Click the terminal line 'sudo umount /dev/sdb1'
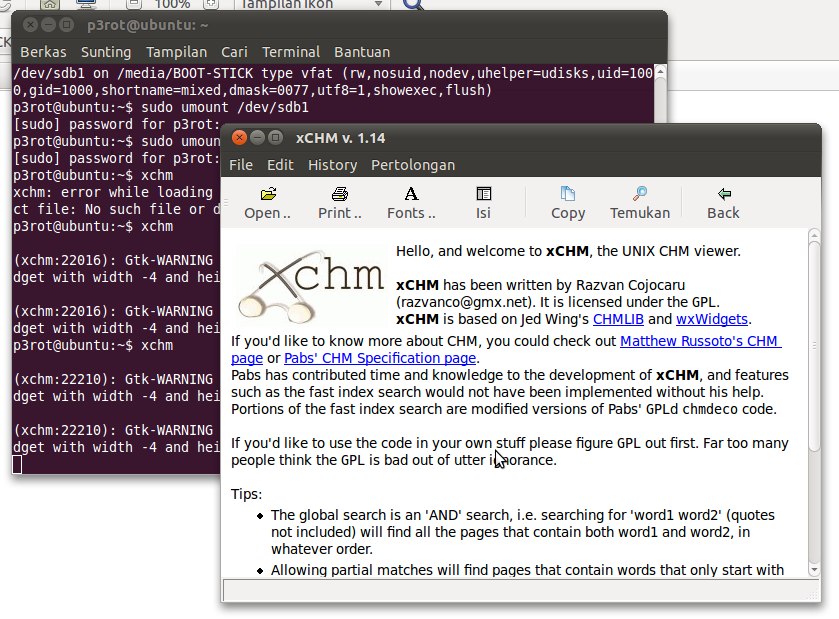The height and width of the screenshot is (619, 839). 225,108
